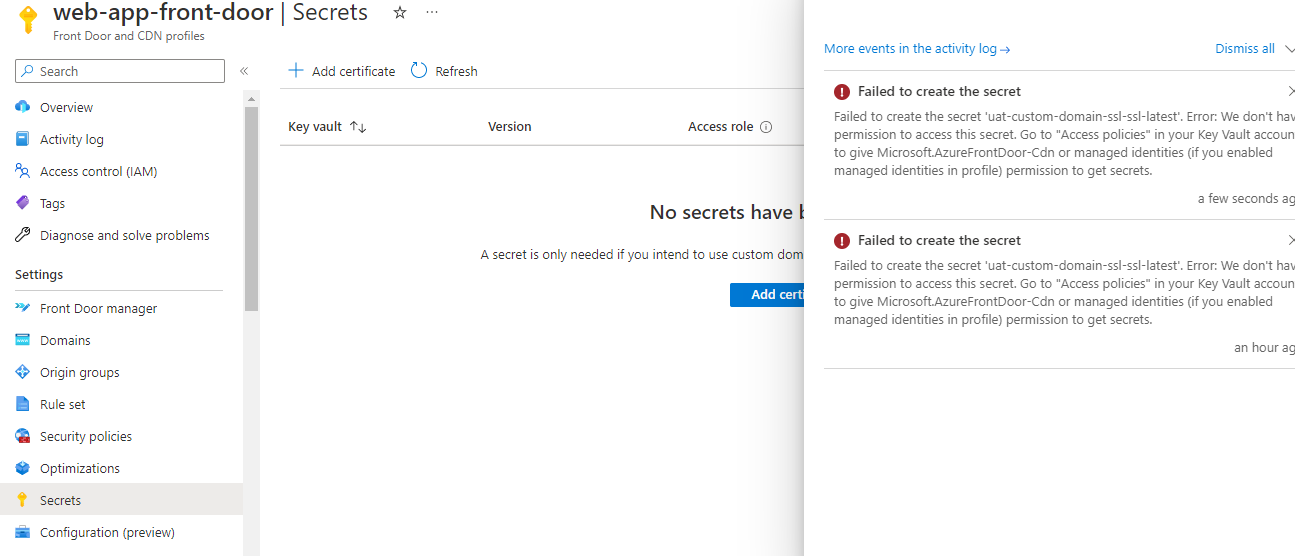
Task: Click the Origin groups icon
Action: tap(23, 372)
